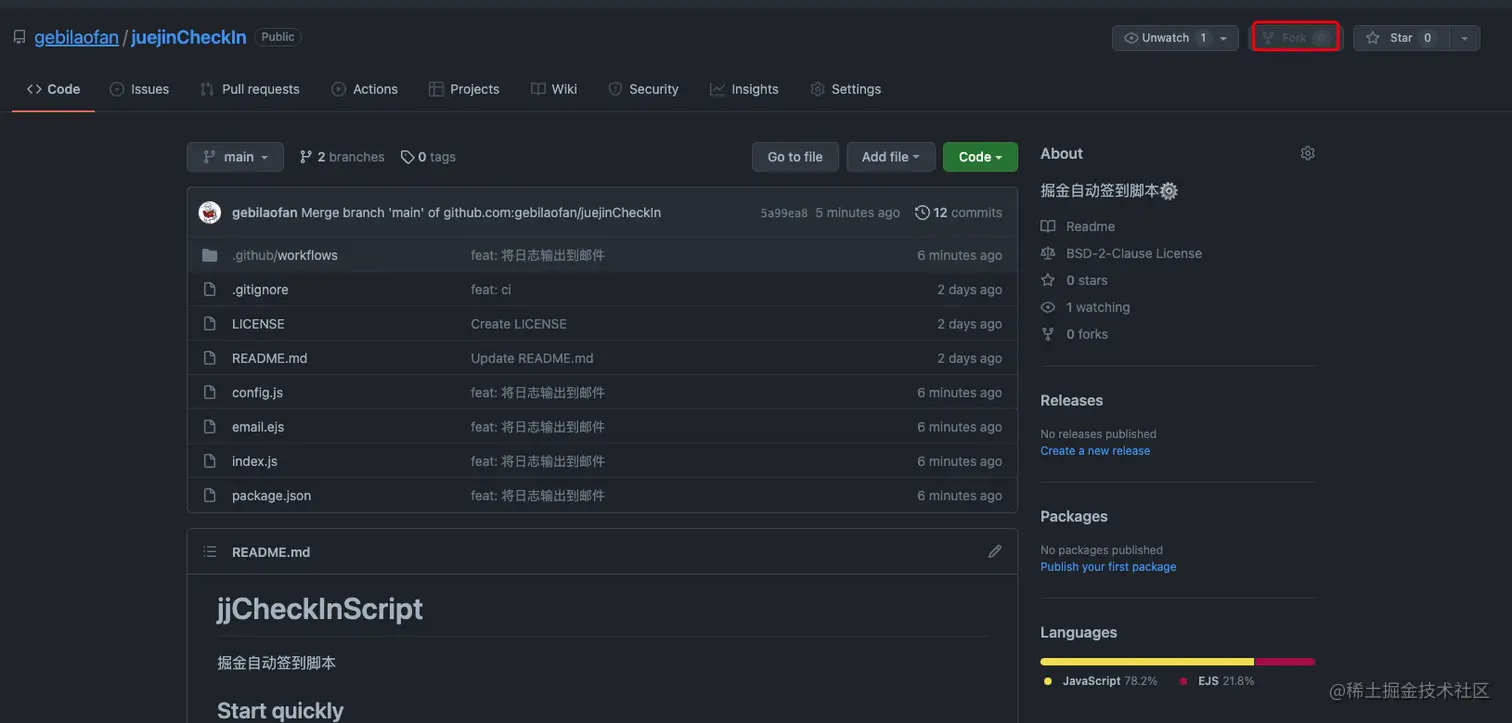Click the file icon next to package.json
This screenshot has width=1512, height=723.
click(209, 495)
